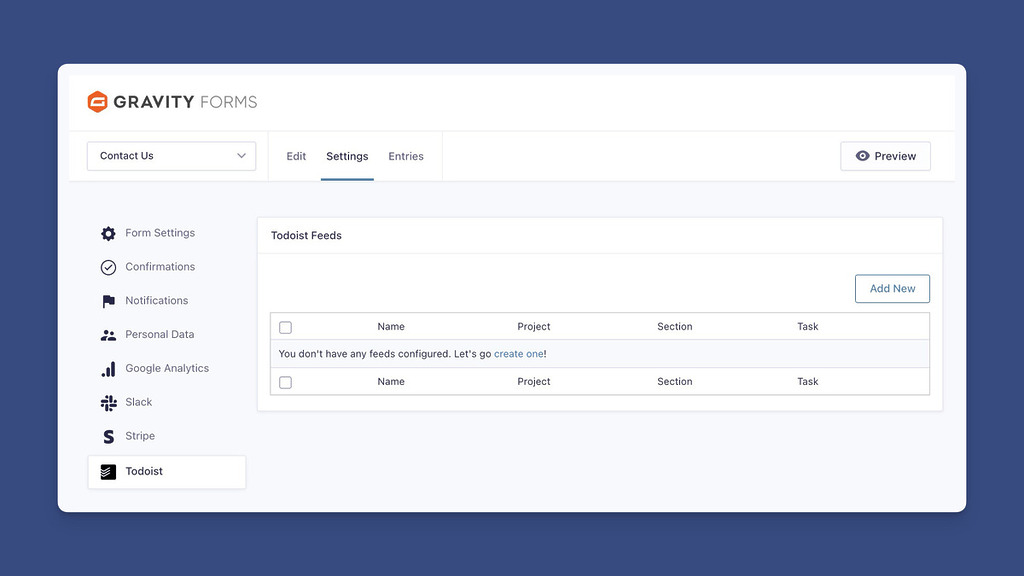Image resolution: width=1024 pixels, height=576 pixels.
Task: Select the Google Analytics bar chart icon
Action: tap(108, 368)
